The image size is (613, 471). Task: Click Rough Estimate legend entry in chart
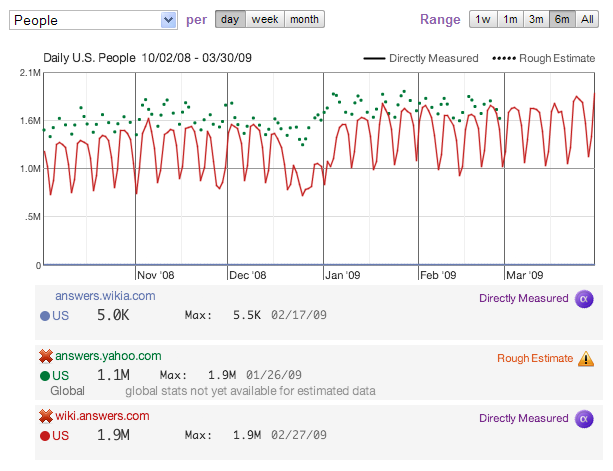click(x=544, y=58)
